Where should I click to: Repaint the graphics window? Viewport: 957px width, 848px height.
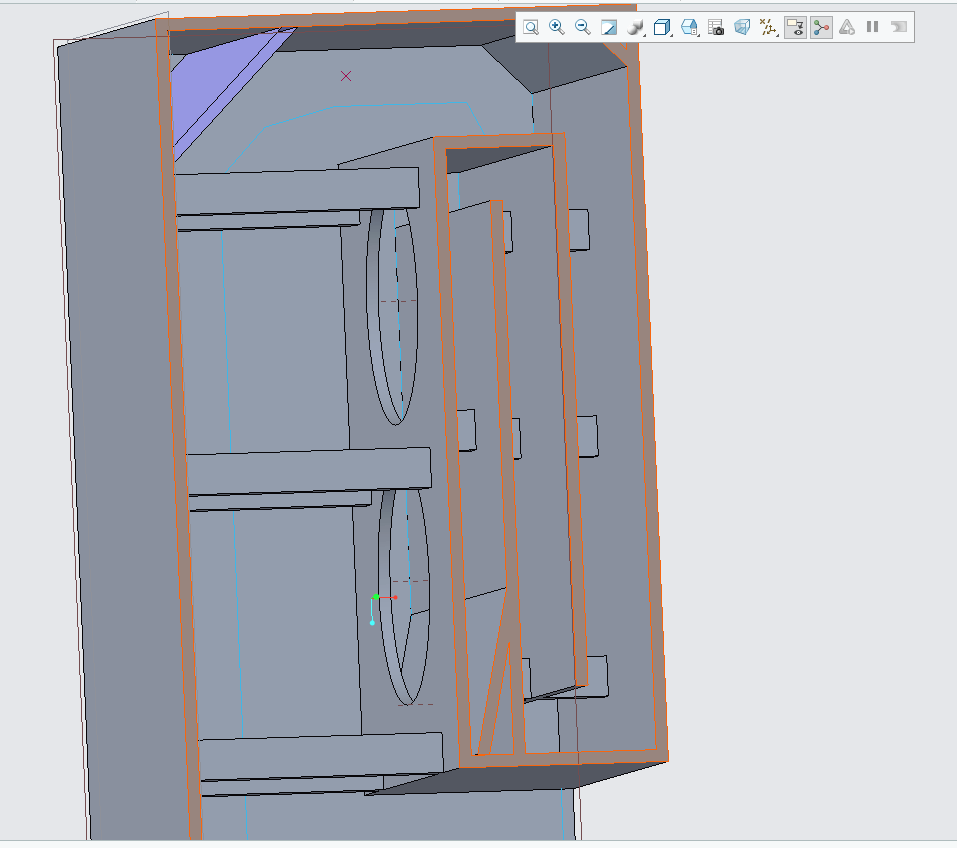tap(609, 27)
